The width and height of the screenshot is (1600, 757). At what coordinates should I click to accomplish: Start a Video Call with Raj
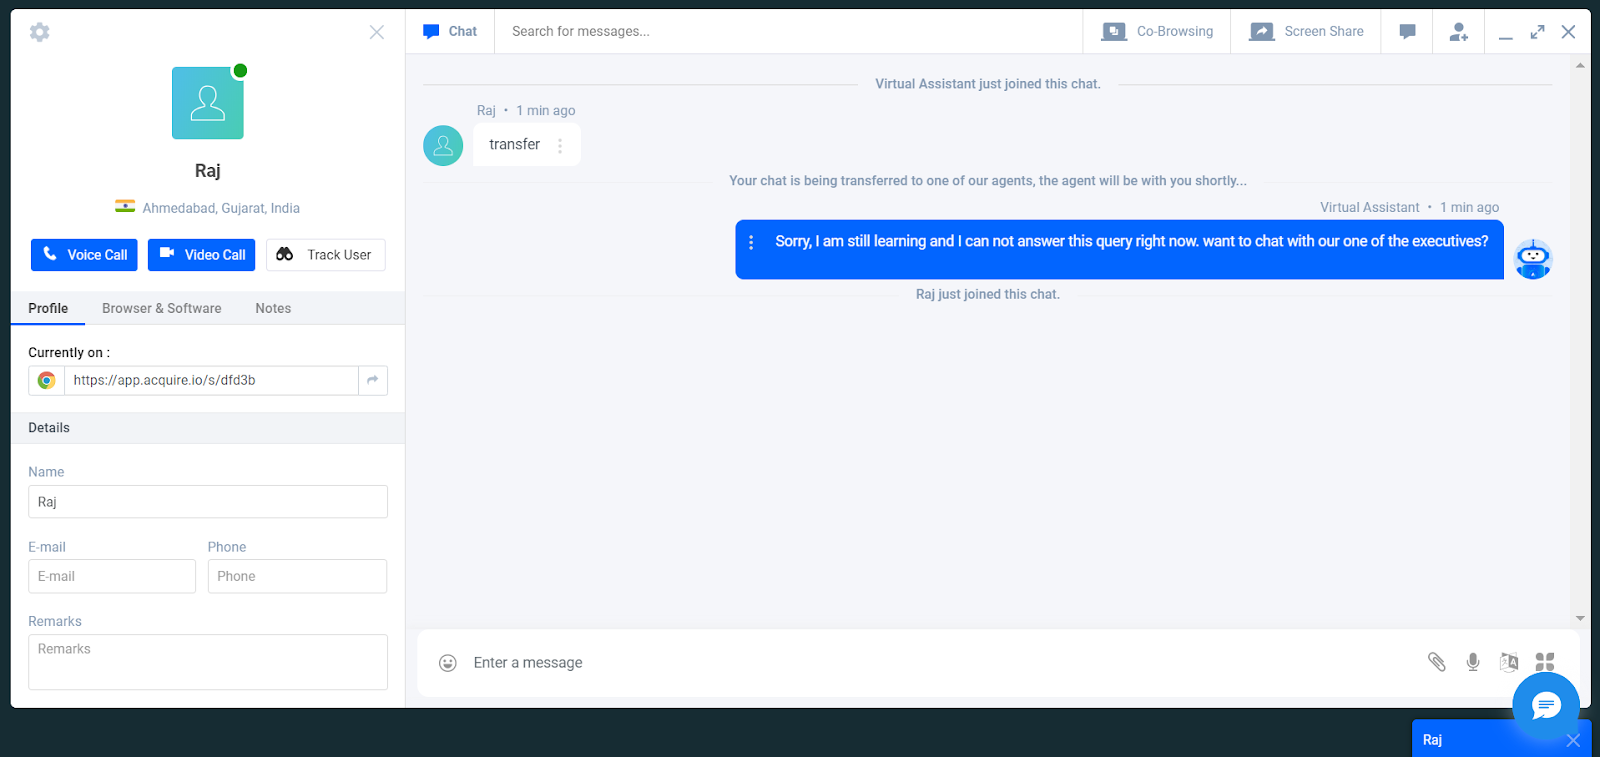click(202, 255)
